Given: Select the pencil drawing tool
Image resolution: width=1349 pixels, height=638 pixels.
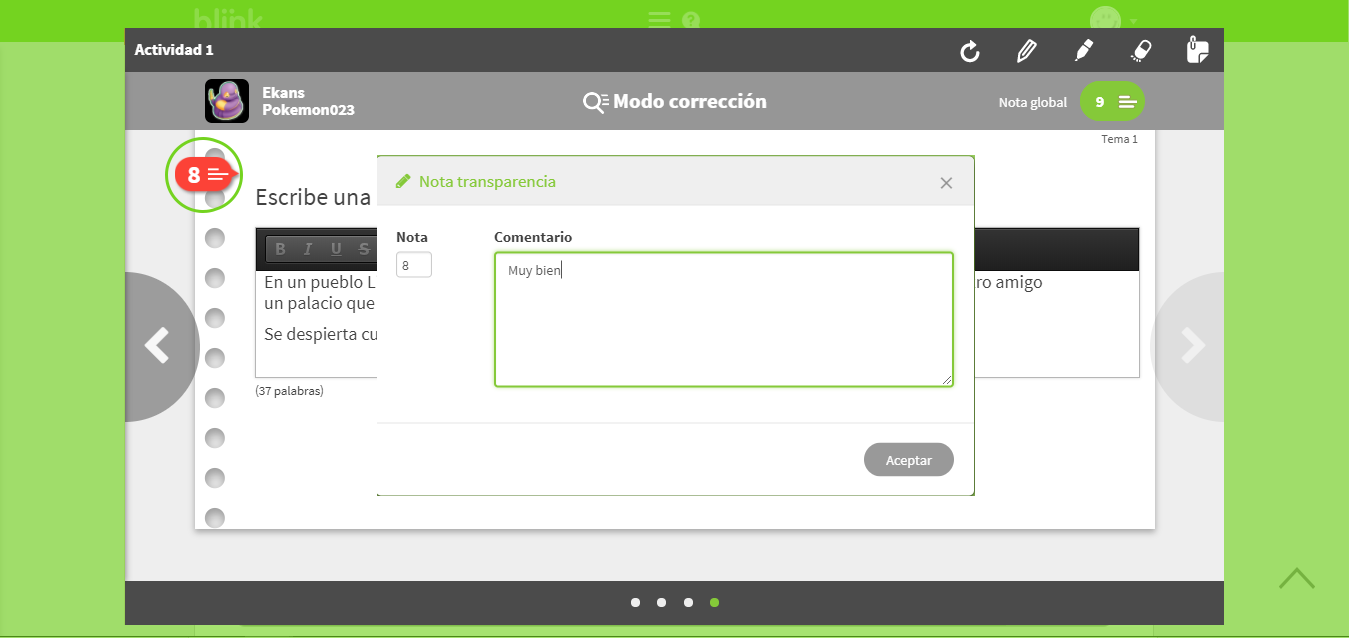Looking at the screenshot, I should pos(1026,51).
